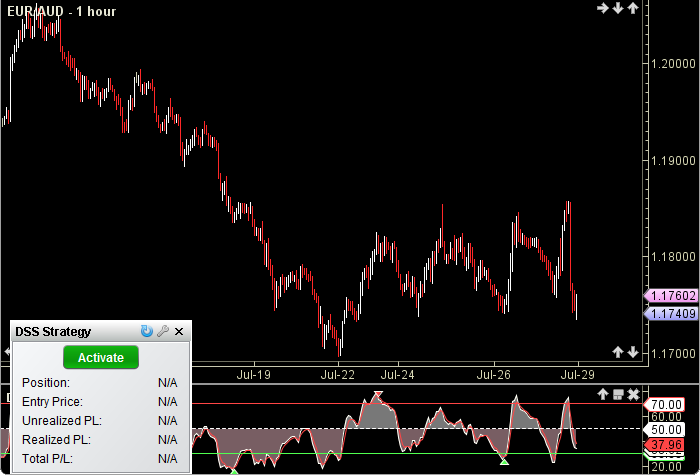Image resolution: width=700 pixels, height=475 pixels.
Task: Click the 1.20000 price axis label
Action: (673, 64)
